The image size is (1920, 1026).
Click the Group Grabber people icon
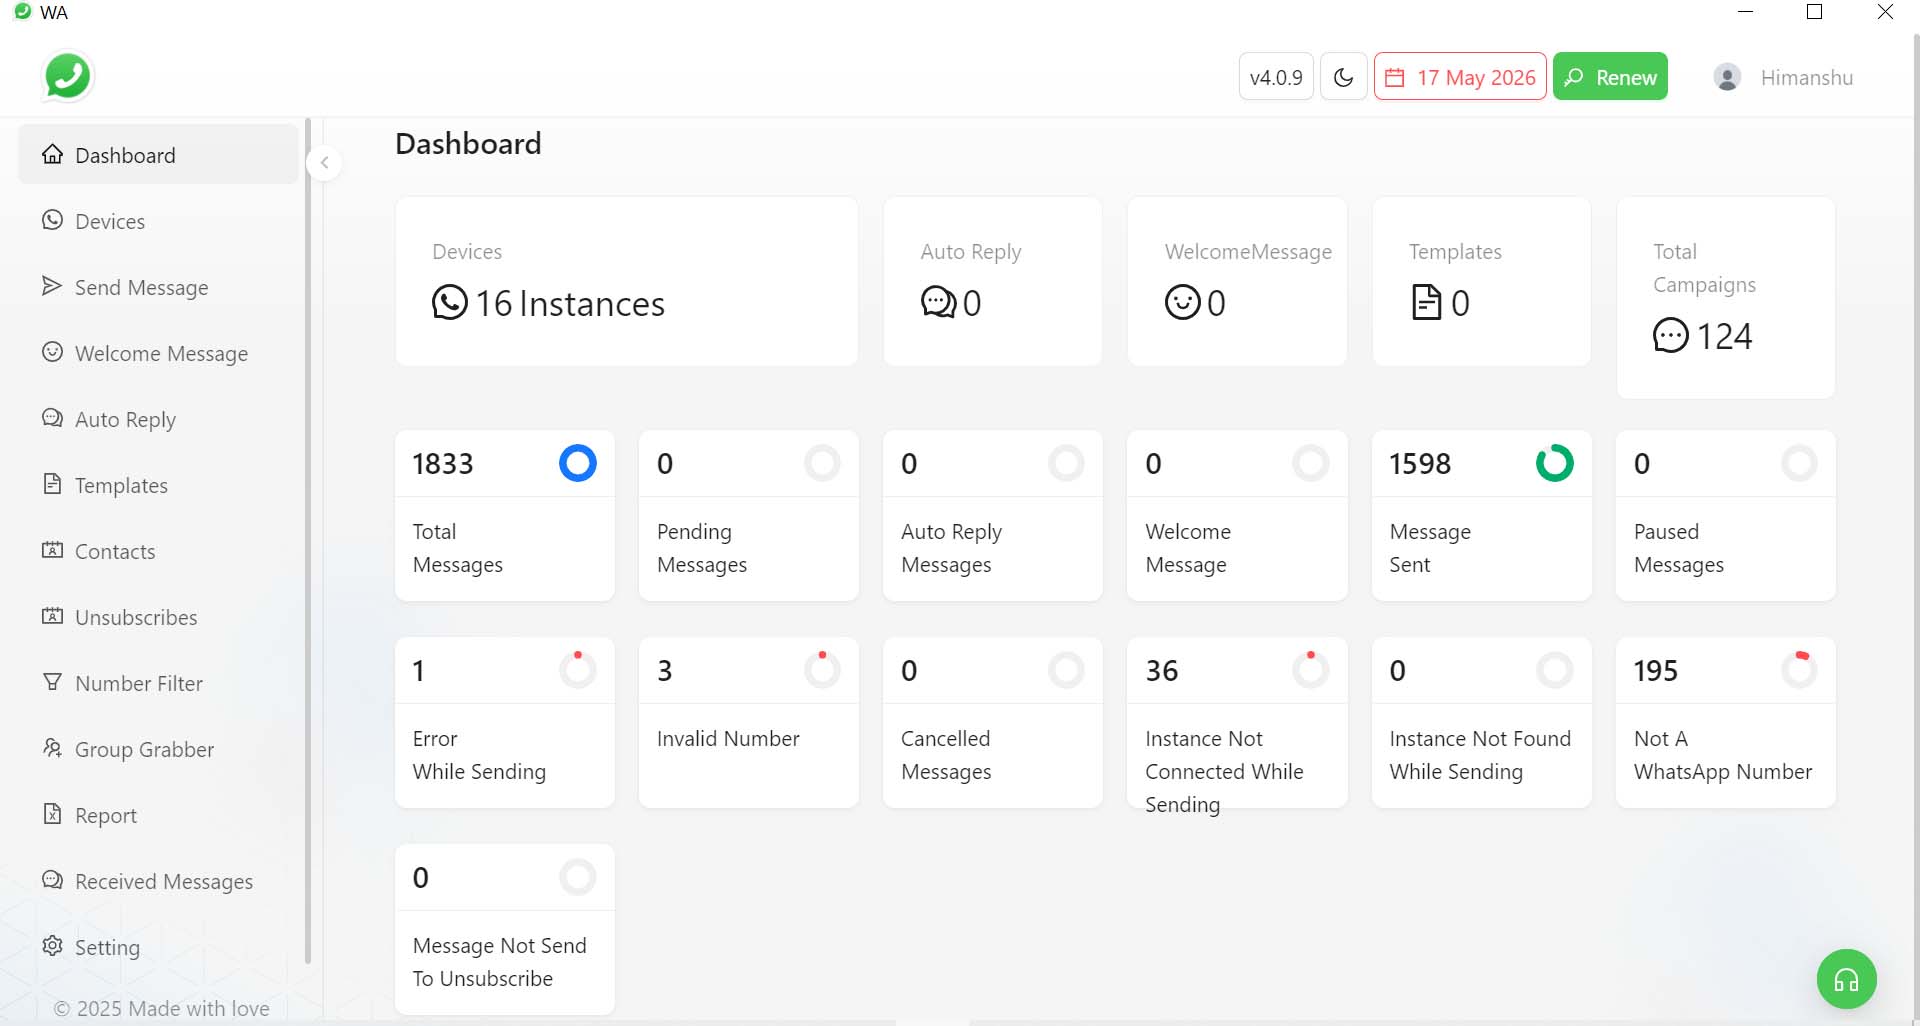point(52,748)
